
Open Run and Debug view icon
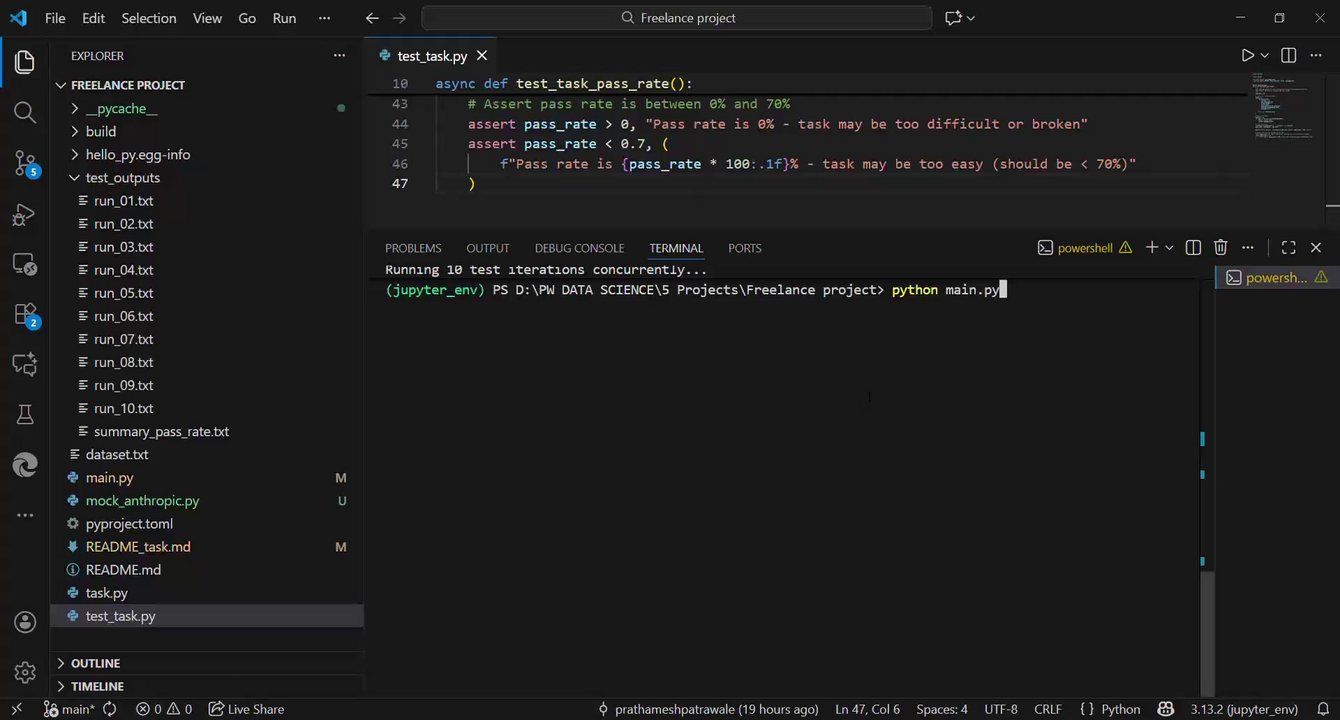tap(25, 214)
